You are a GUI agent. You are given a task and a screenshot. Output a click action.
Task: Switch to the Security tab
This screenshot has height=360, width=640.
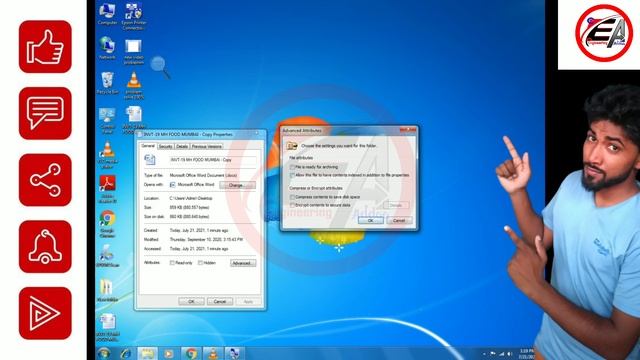click(x=165, y=146)
